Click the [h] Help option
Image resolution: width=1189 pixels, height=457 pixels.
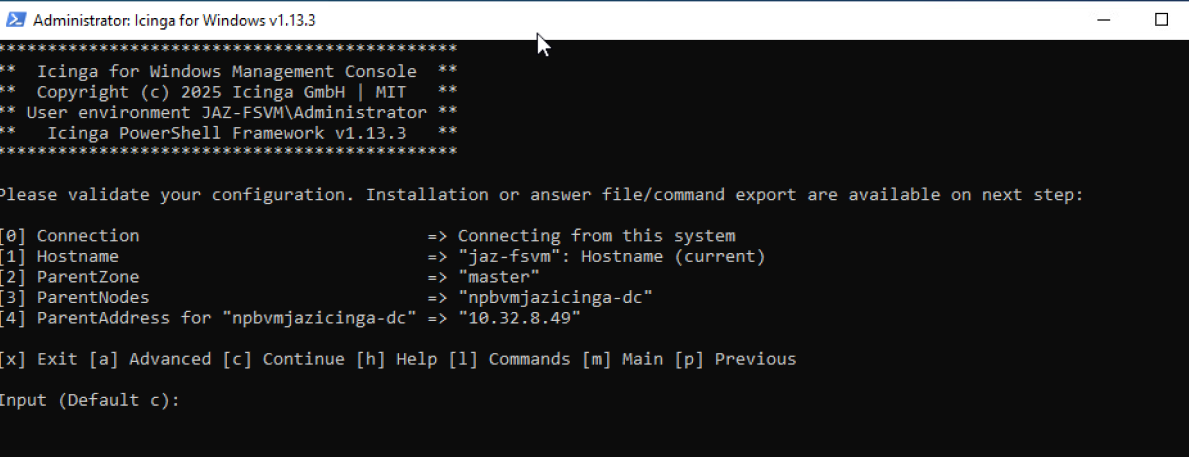tap(396, 358)
